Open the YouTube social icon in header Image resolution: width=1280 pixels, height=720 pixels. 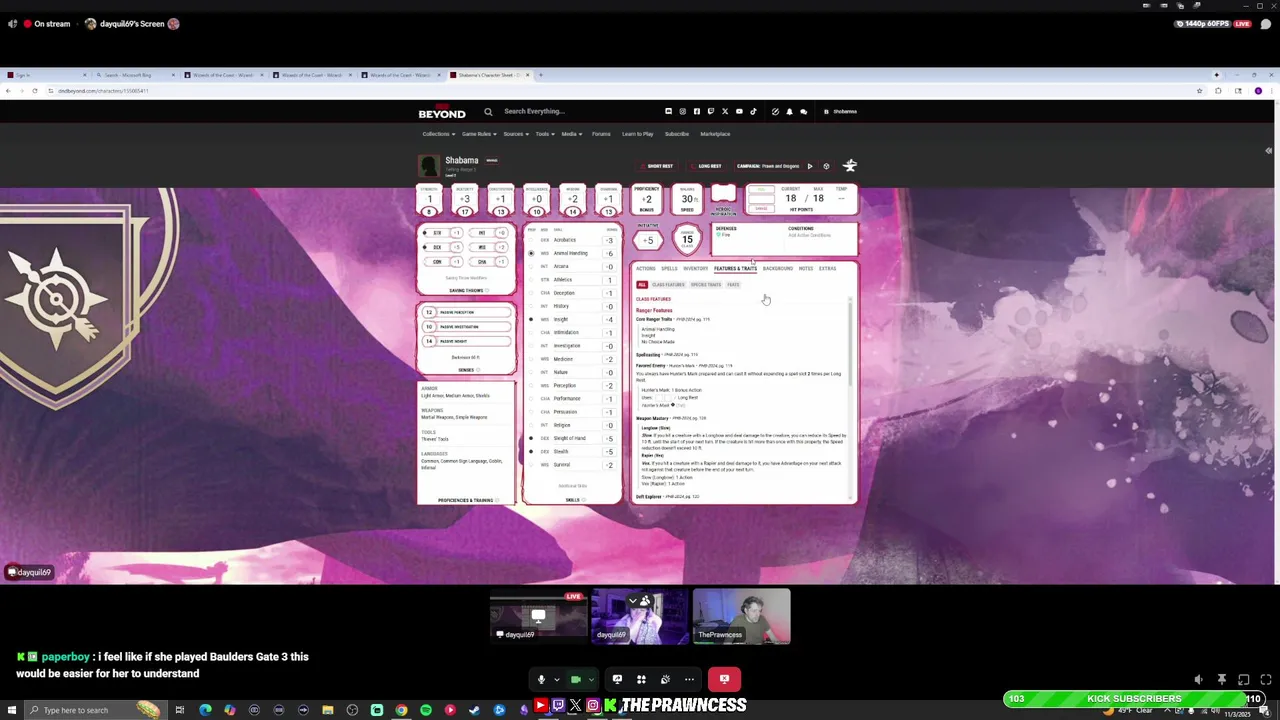[x=739, y=112]
